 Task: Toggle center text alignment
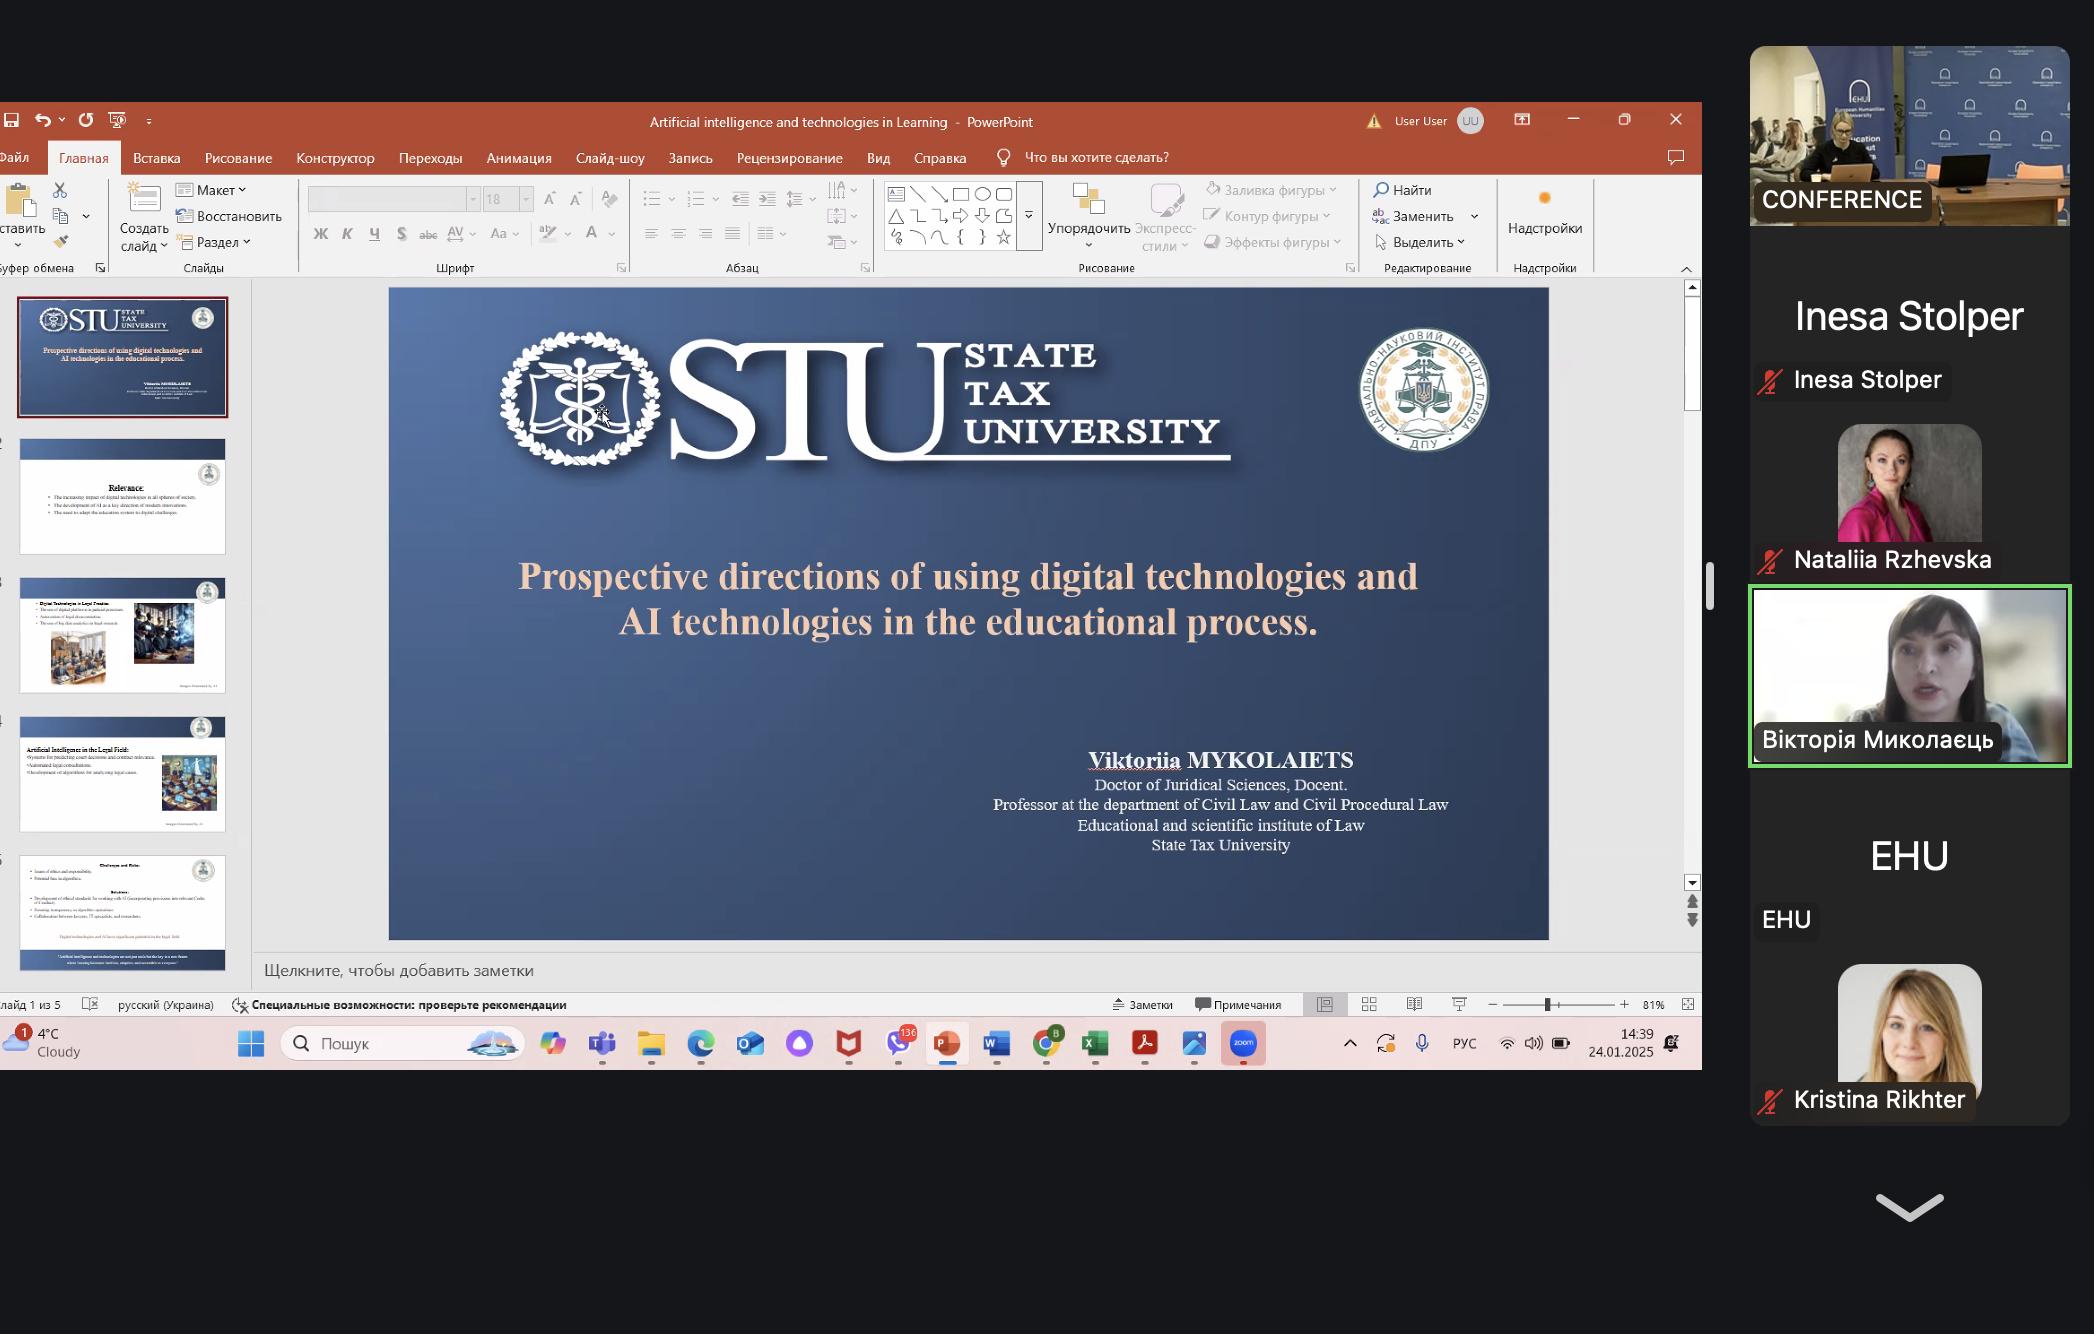pyautogui.click(x=678, y=234)
